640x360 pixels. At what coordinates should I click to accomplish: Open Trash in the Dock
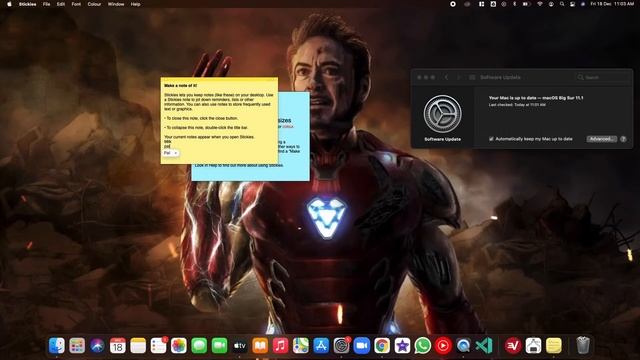tap(583, 346)
